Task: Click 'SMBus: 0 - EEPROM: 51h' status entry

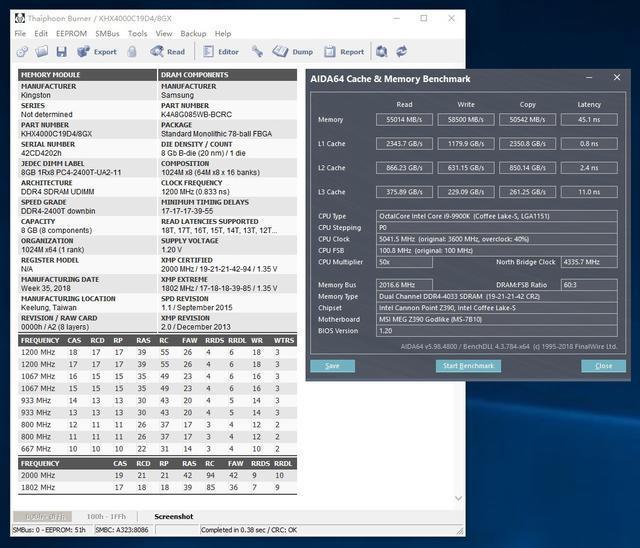Action: pos(49,530)
